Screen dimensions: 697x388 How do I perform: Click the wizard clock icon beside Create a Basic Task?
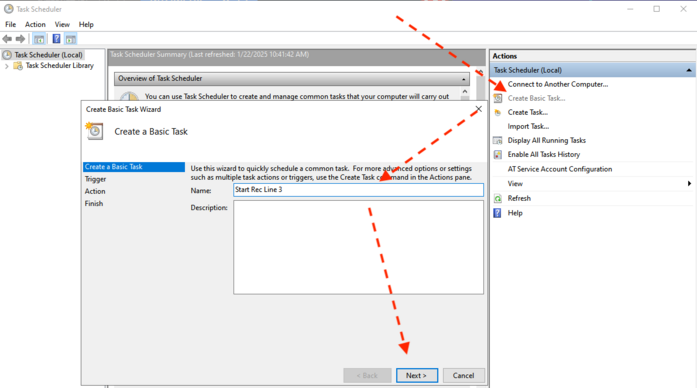pos(94,131)
